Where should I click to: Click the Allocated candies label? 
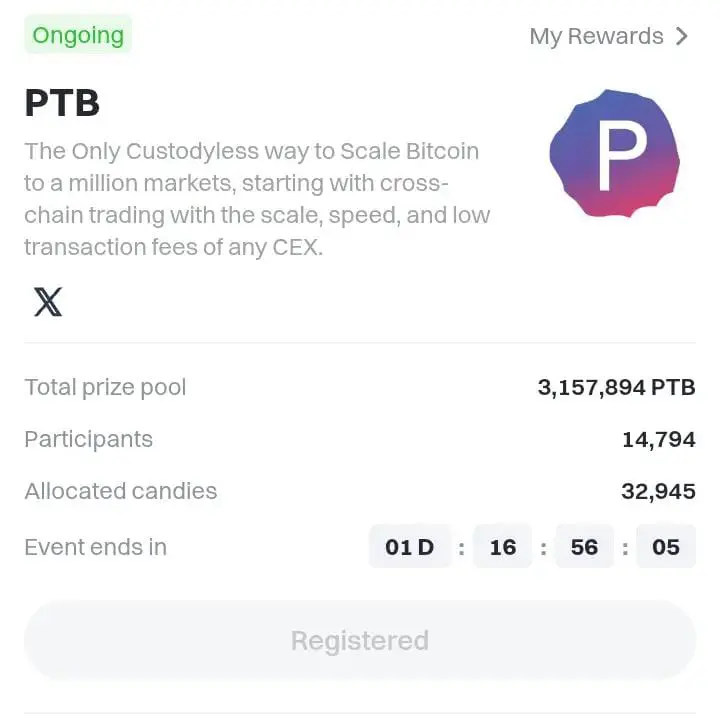click(x=121, y=491)
